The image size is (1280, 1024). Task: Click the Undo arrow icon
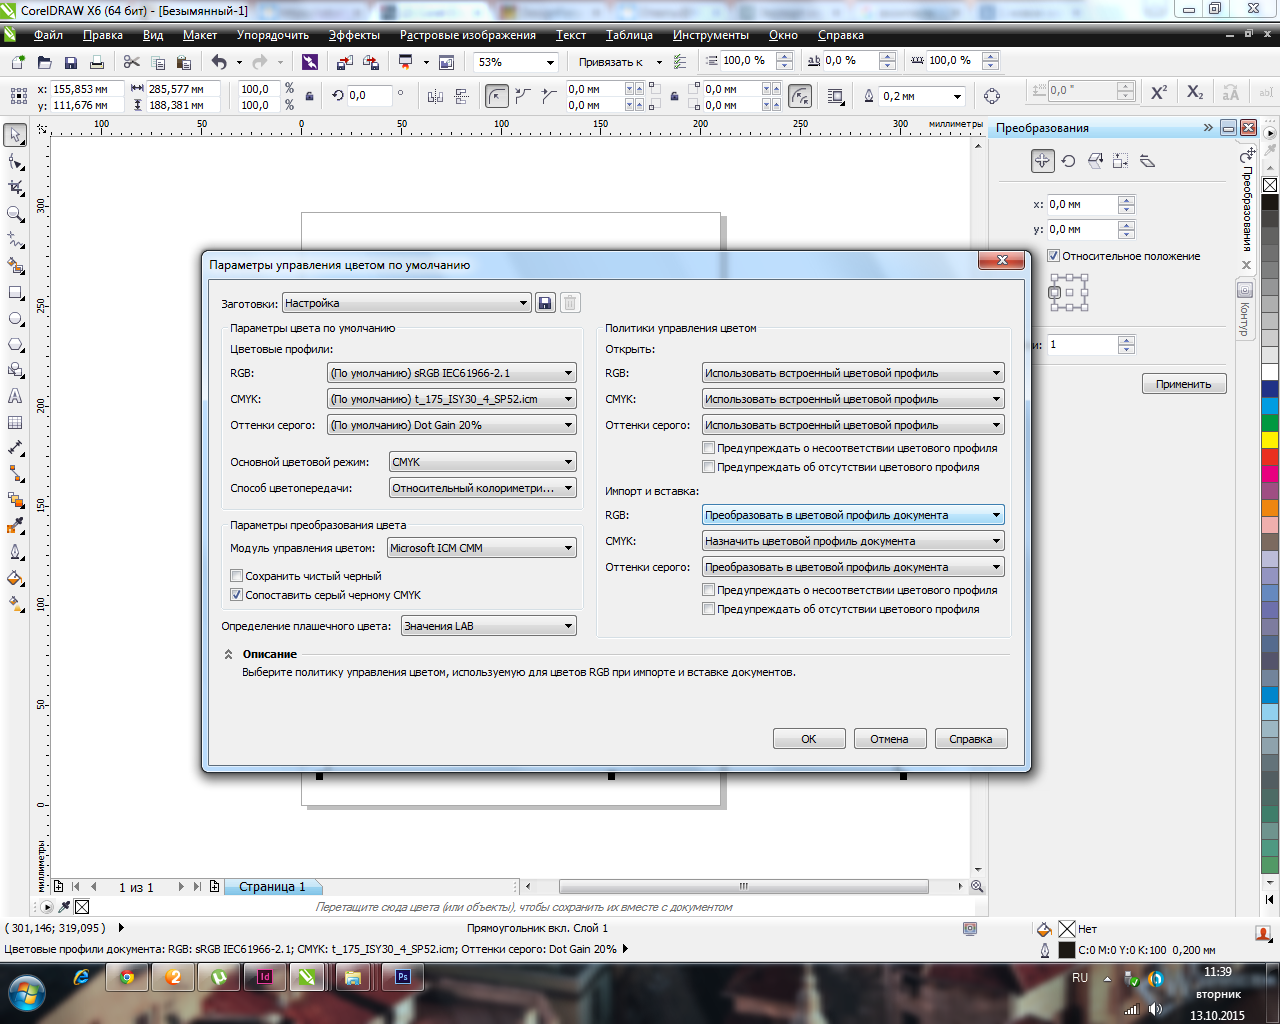pos(219,62)
